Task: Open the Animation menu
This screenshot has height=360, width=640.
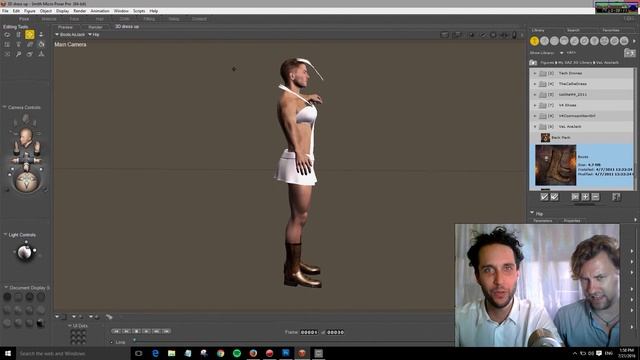Action: click(x=100, y=11)
